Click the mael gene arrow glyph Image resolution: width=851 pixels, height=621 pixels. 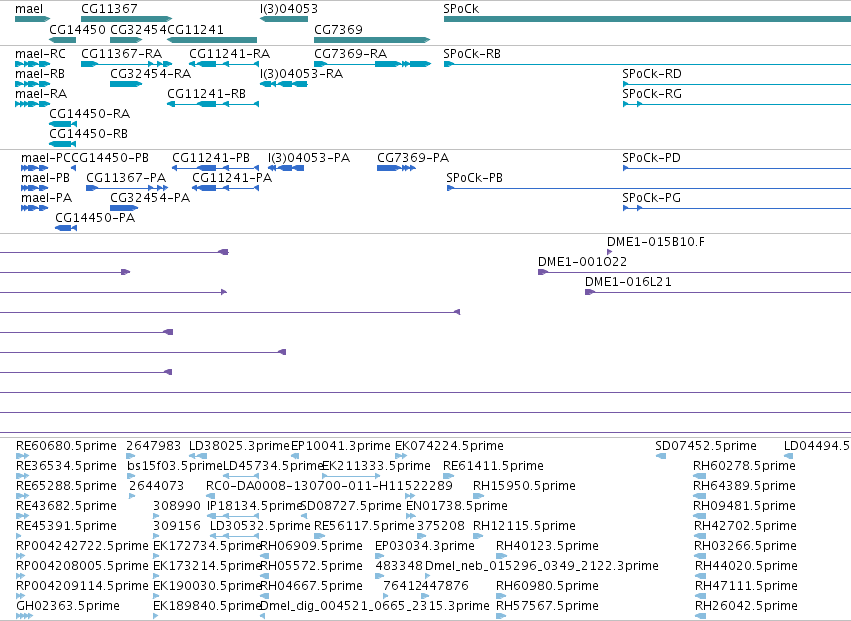click(x=33, y=20)
